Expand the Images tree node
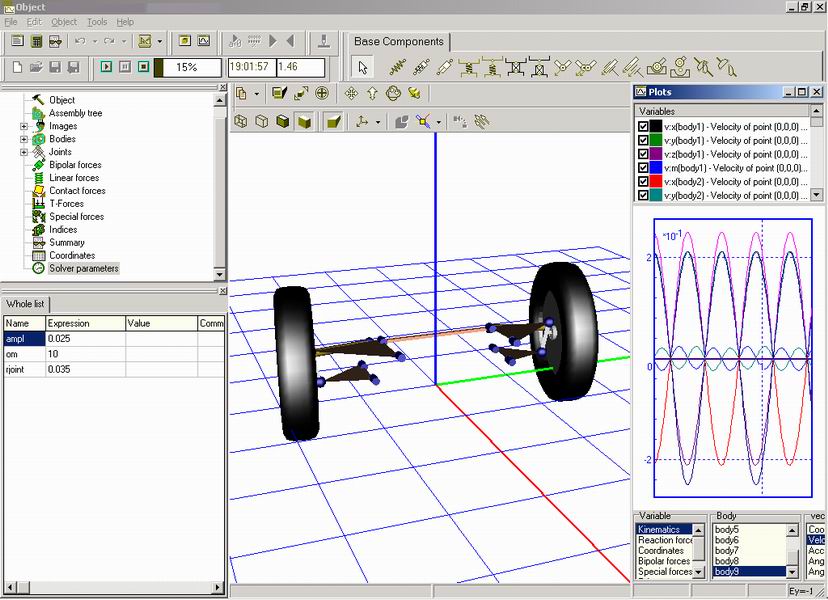This screenshot has height=600, width=828. [x=24, y=127]
